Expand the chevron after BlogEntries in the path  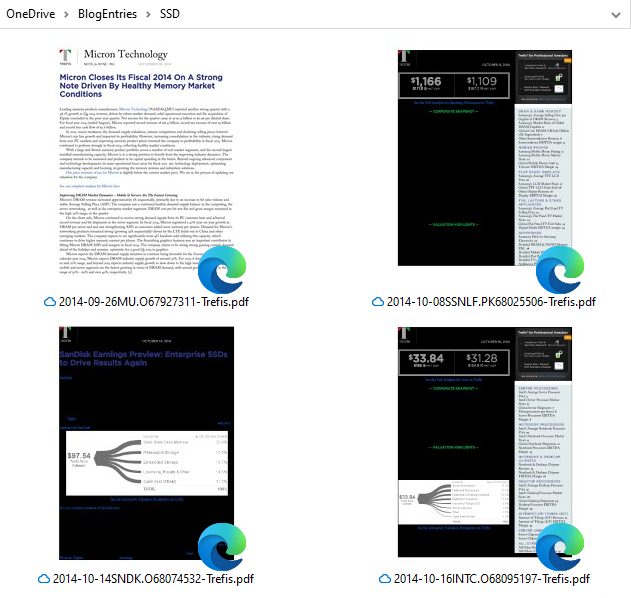tap(148, 14)
